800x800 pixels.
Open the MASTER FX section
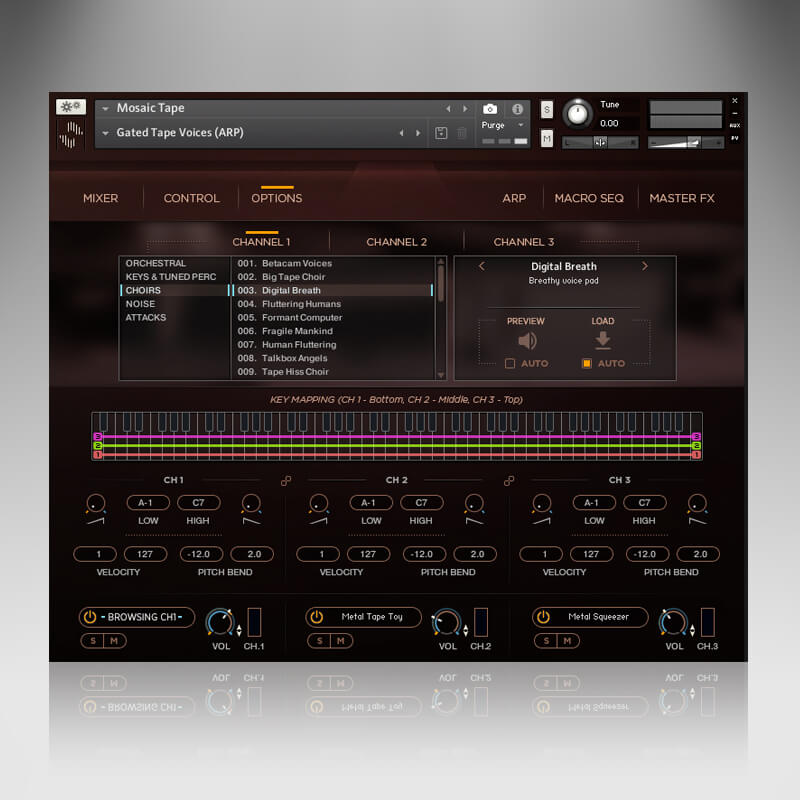681,198
